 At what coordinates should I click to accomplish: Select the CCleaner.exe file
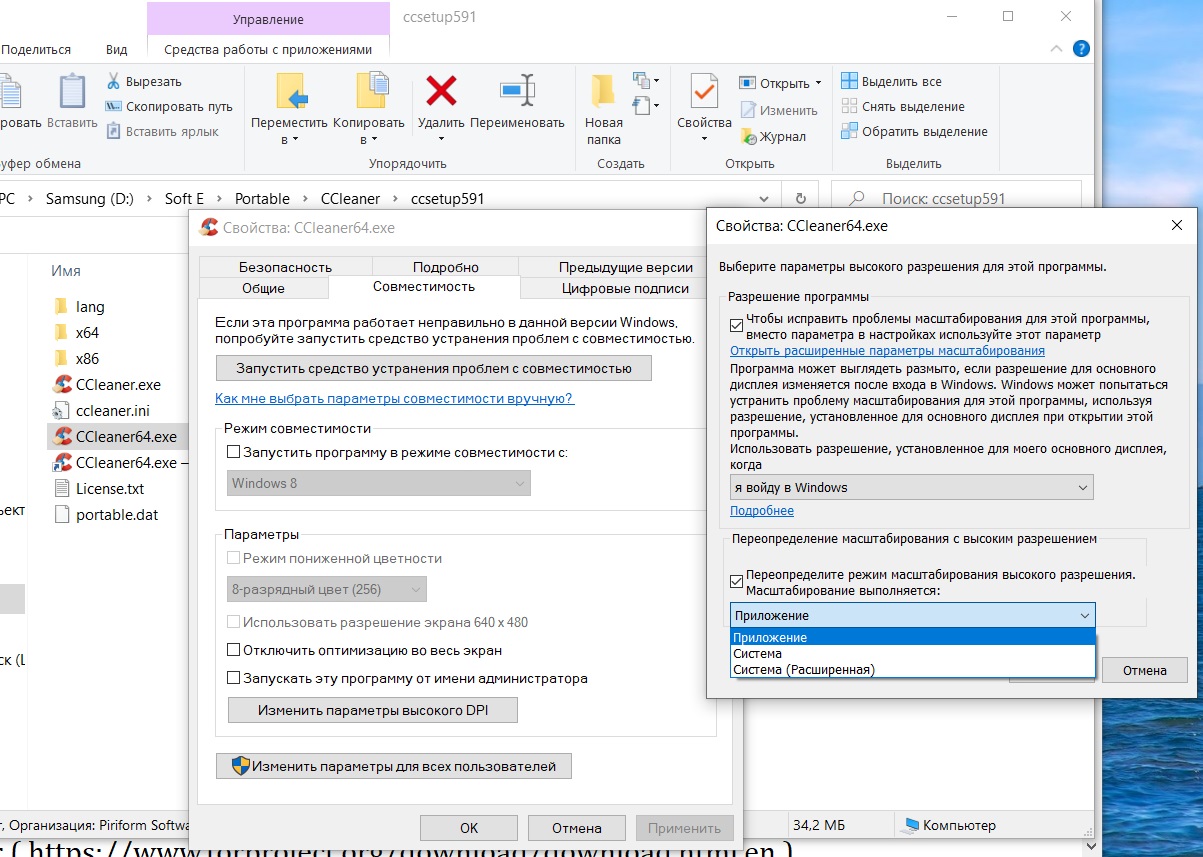(x=107, y=384)
